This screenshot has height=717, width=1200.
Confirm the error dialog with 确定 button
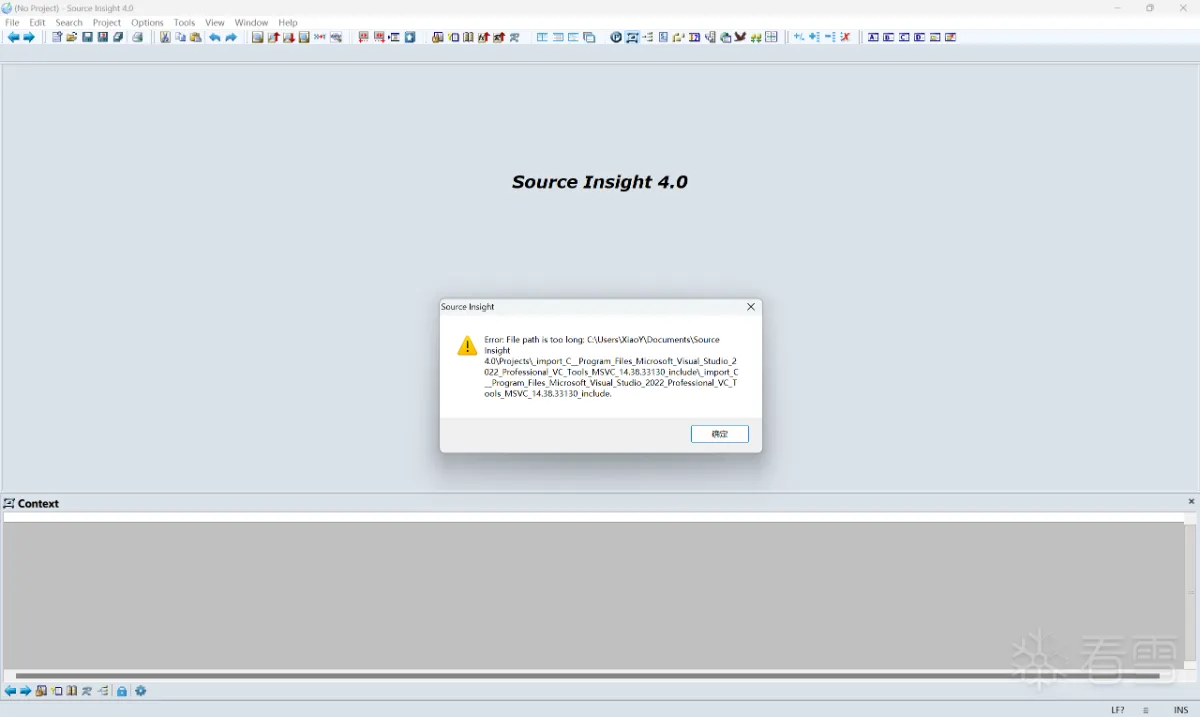720,434
